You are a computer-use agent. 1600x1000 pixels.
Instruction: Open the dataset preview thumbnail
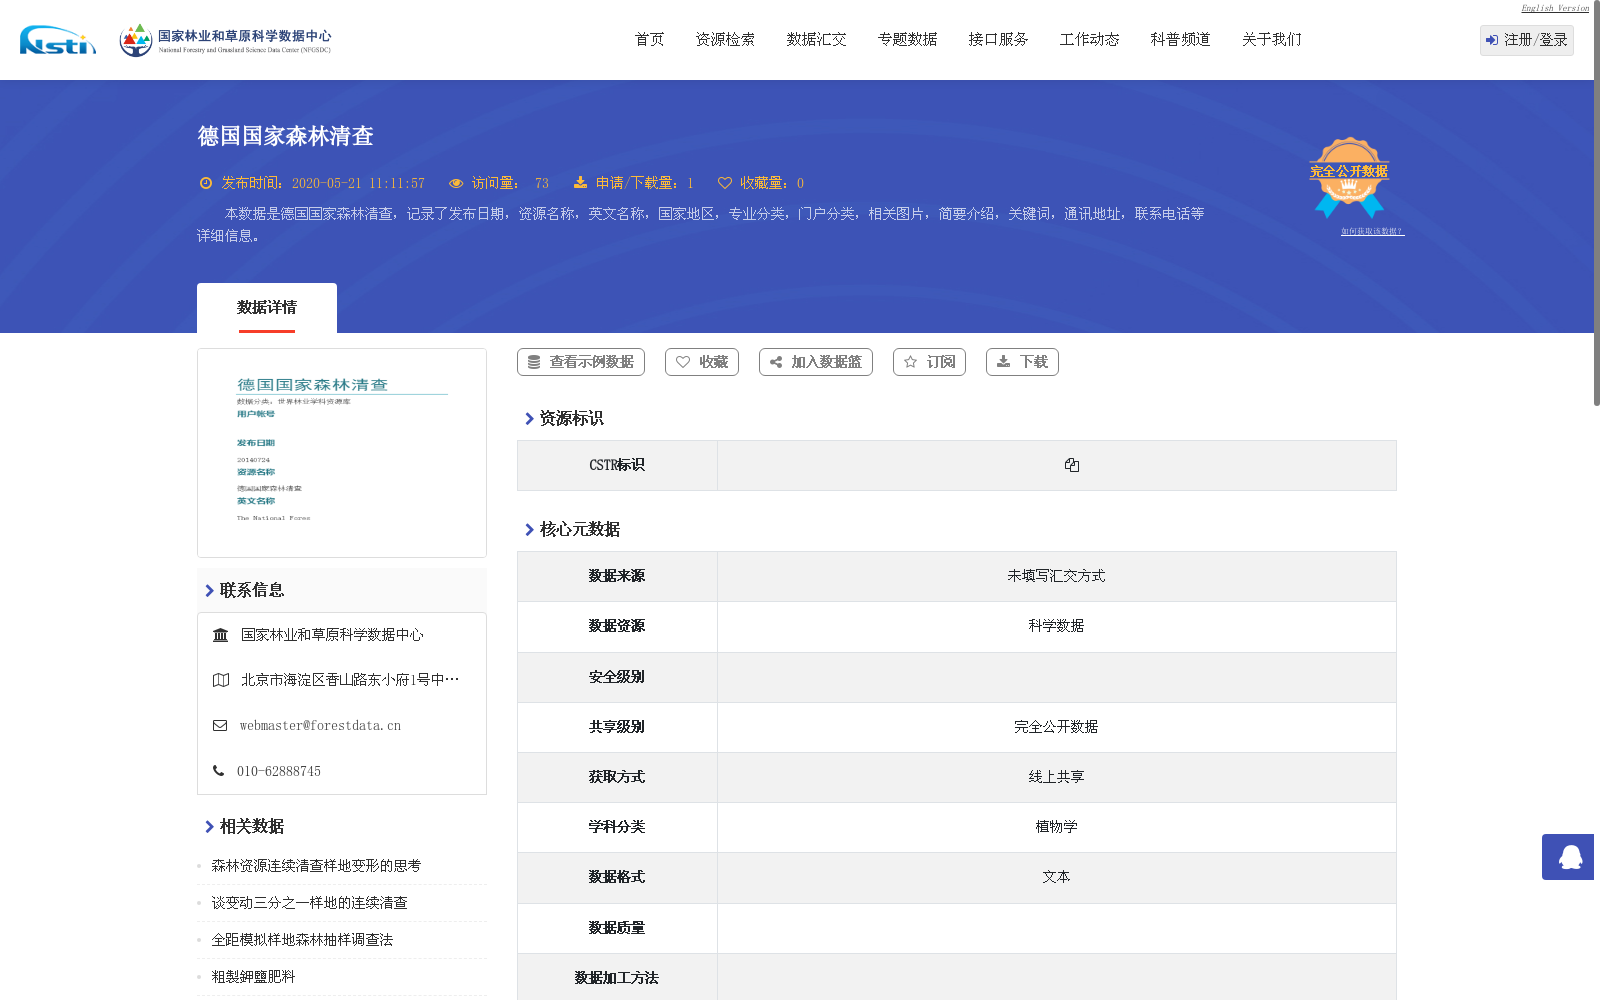pyautogui.click(x=342, y=453)
